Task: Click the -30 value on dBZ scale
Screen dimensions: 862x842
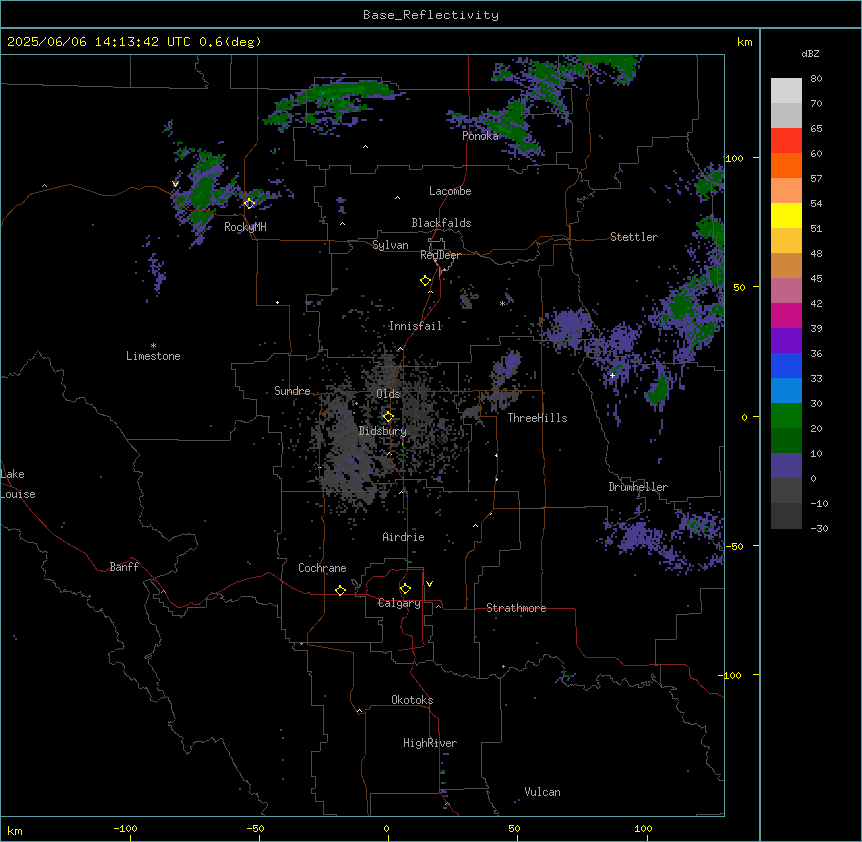Action: pos(819,528)
